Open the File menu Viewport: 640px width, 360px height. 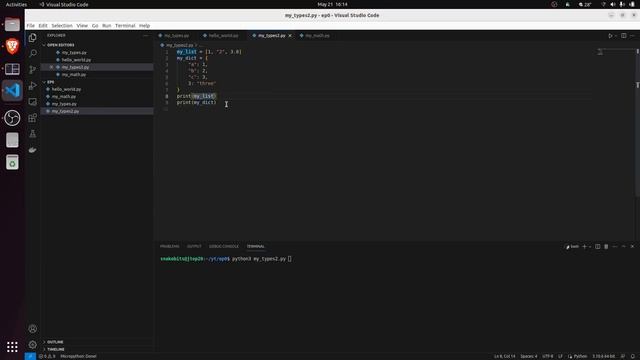pyautogui.click(x=31, y=26)
